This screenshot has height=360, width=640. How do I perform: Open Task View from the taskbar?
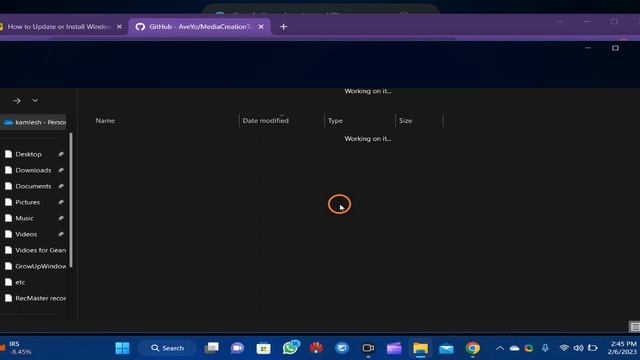pos(212,348)
